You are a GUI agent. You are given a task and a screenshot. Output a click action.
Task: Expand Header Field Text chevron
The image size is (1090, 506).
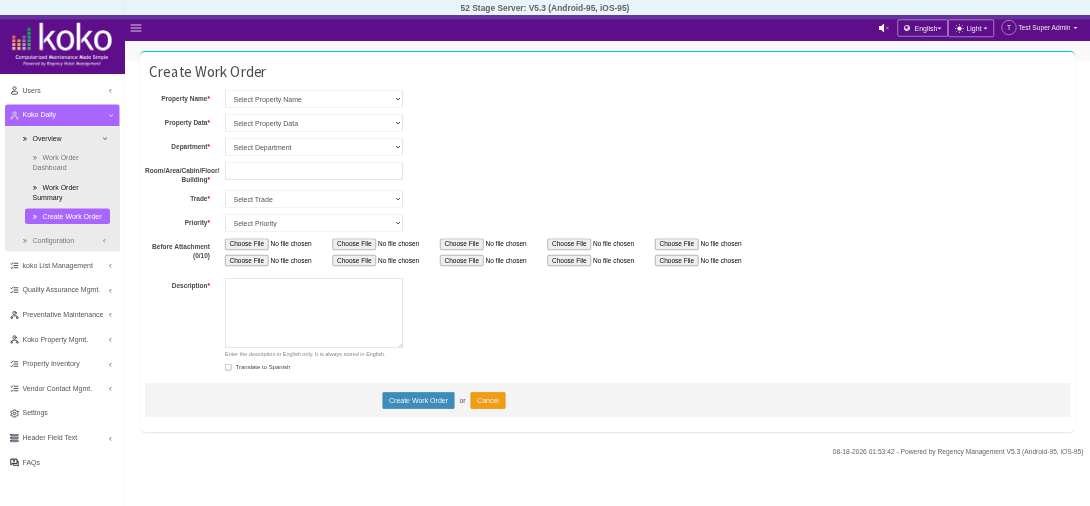(110, 439)
